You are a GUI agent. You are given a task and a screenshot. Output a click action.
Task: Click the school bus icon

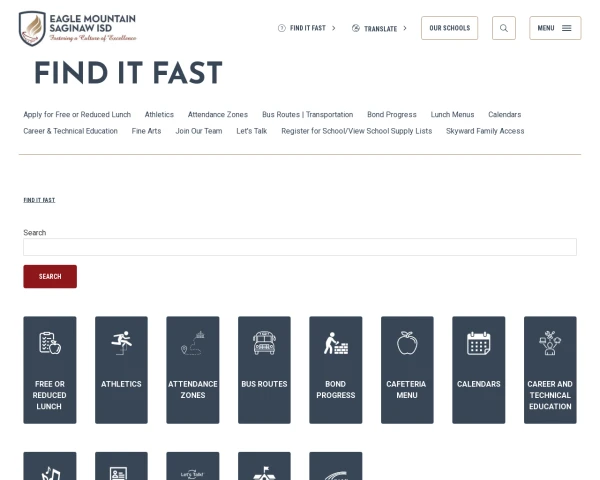[x=264, y=343]
